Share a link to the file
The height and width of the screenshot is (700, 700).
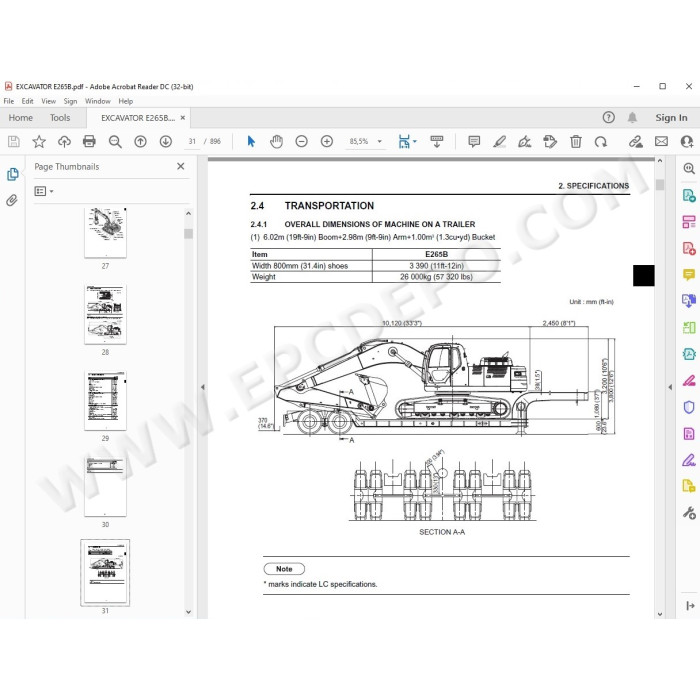click(636, 142)
